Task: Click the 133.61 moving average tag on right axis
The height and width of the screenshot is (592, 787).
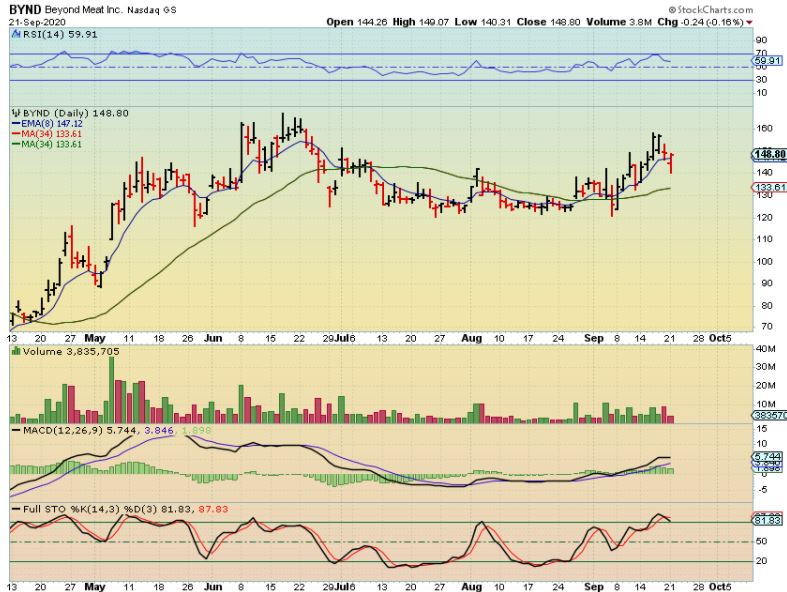Action: [769, 188]
